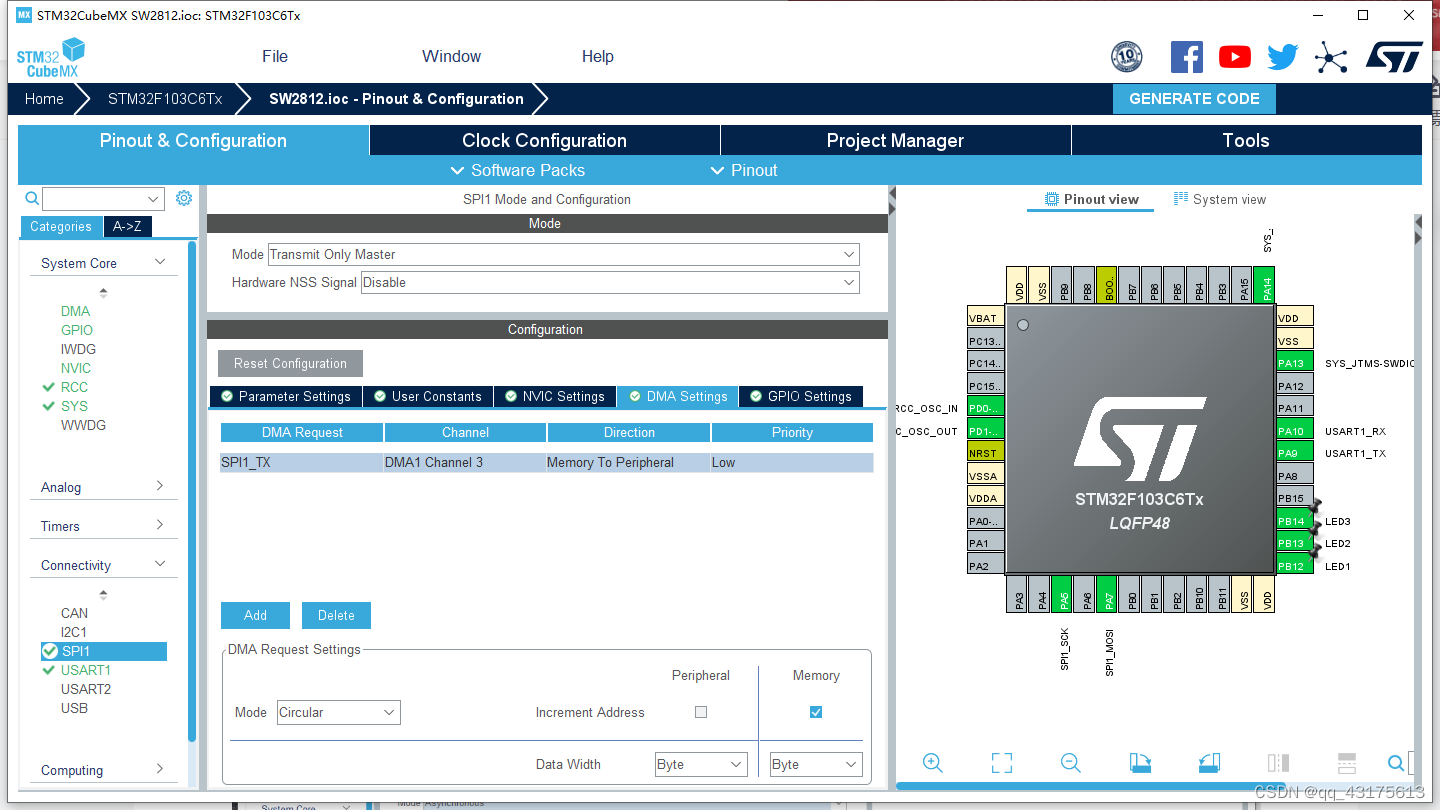Toggle Memory increment address checkbox

816,712
